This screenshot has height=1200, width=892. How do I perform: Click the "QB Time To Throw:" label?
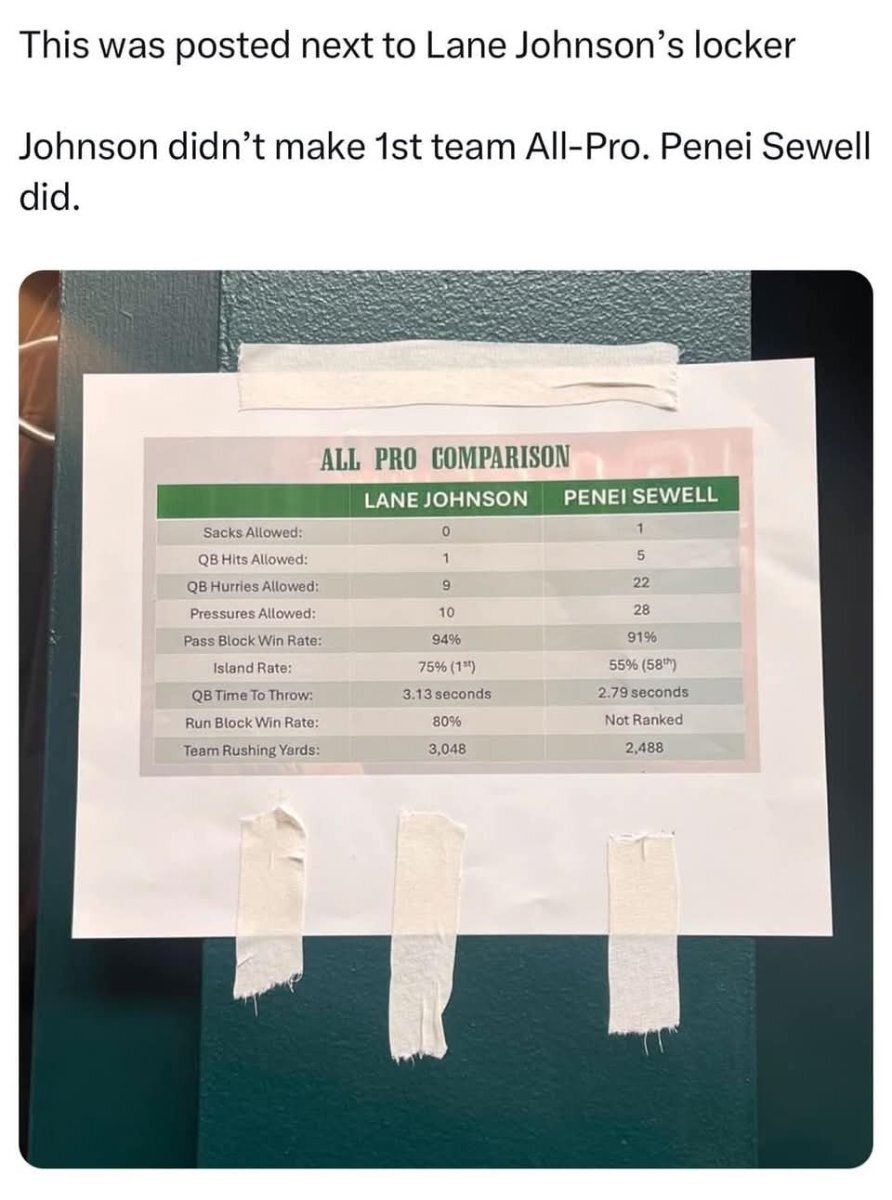tap(252, 695)
